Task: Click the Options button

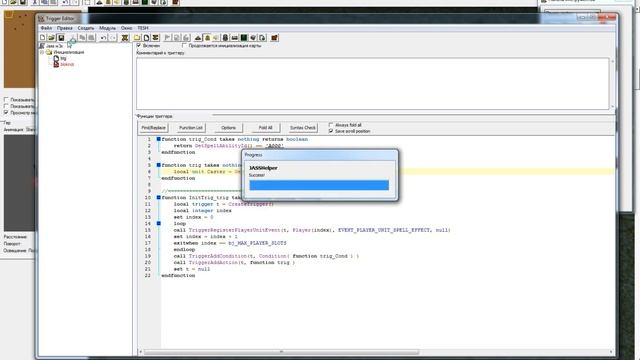Action: click(228, 128)
